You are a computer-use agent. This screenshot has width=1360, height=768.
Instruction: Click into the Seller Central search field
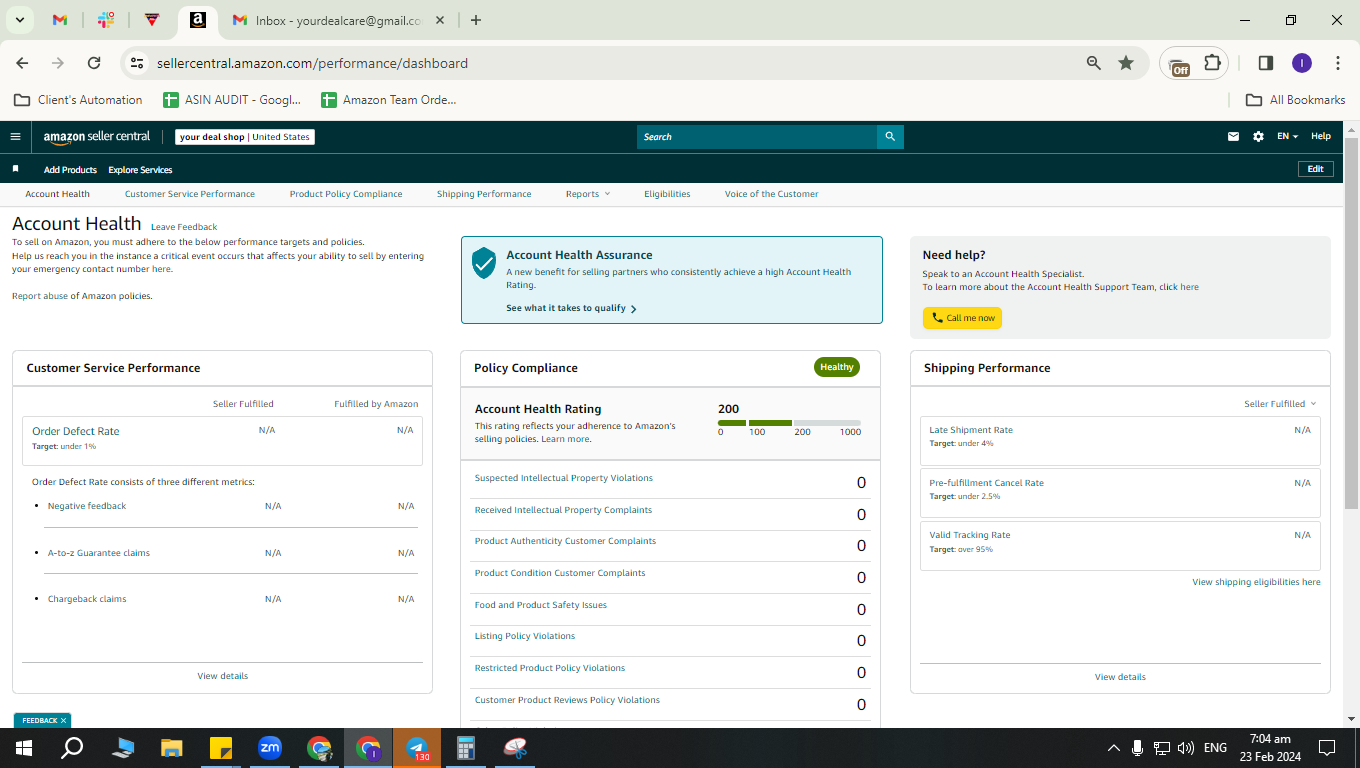(757, 137)
